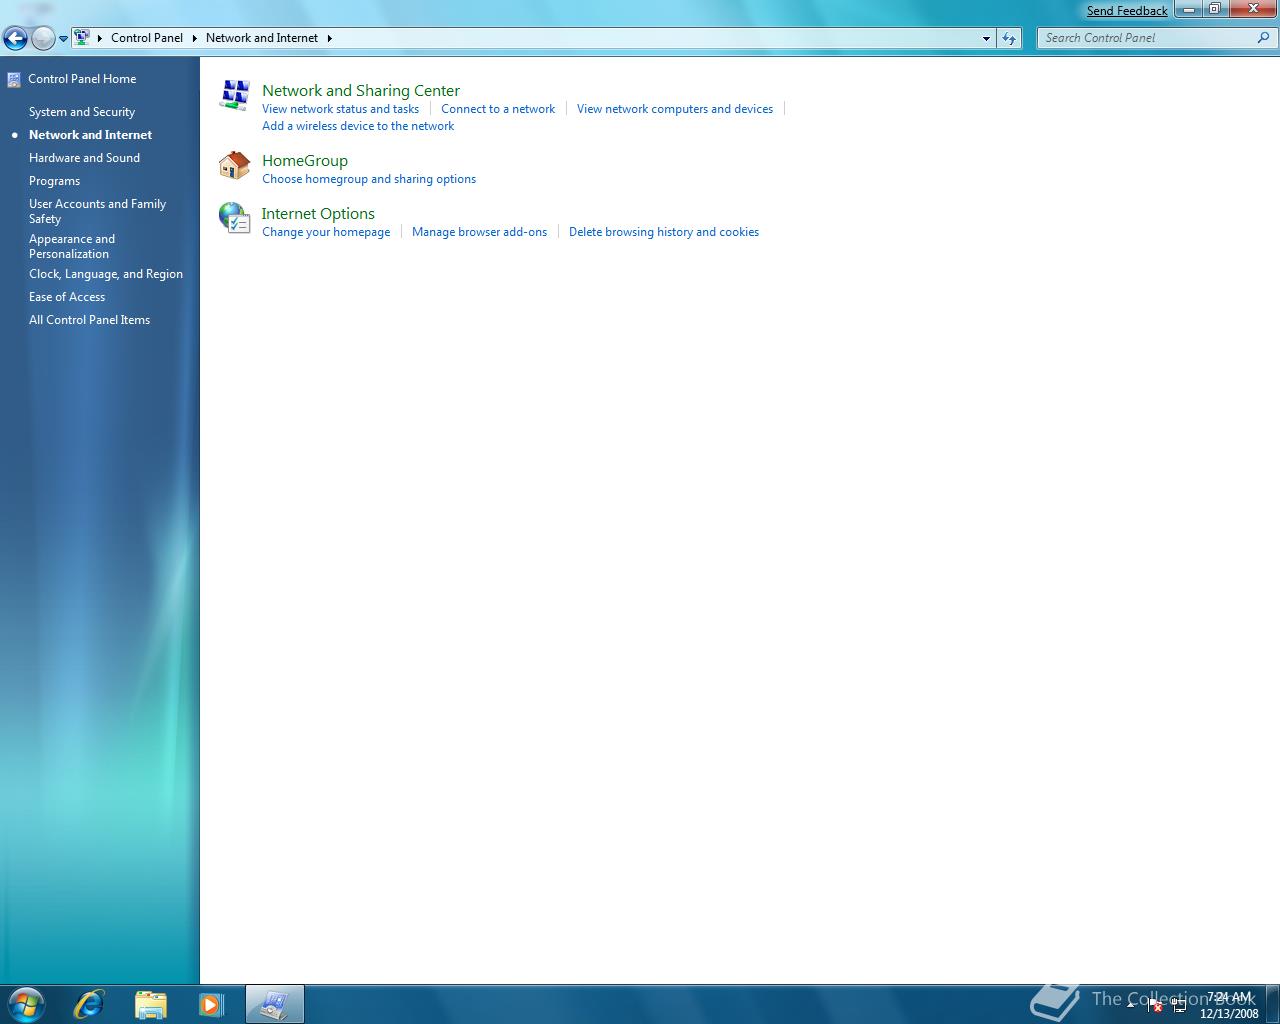Expand the arrow after Network and Internet breadcrumb

tap(329, 38)
